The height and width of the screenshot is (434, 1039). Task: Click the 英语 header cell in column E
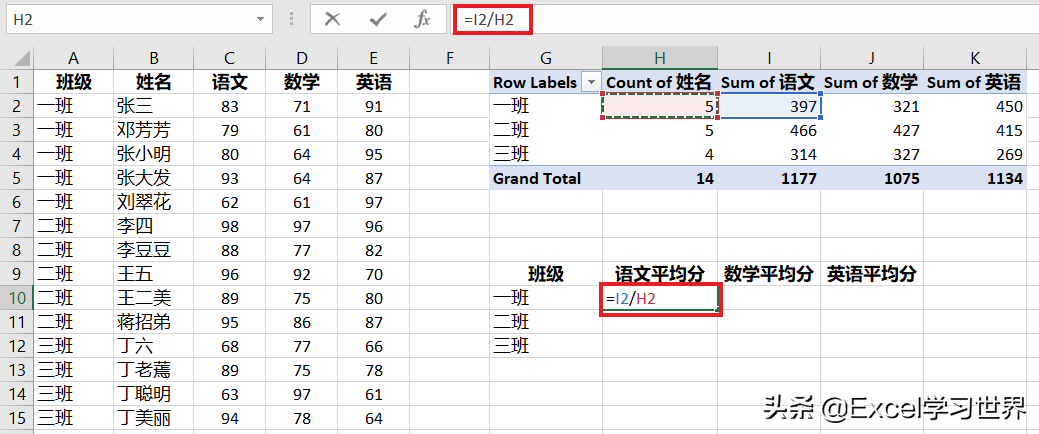[x=374, y=82]
